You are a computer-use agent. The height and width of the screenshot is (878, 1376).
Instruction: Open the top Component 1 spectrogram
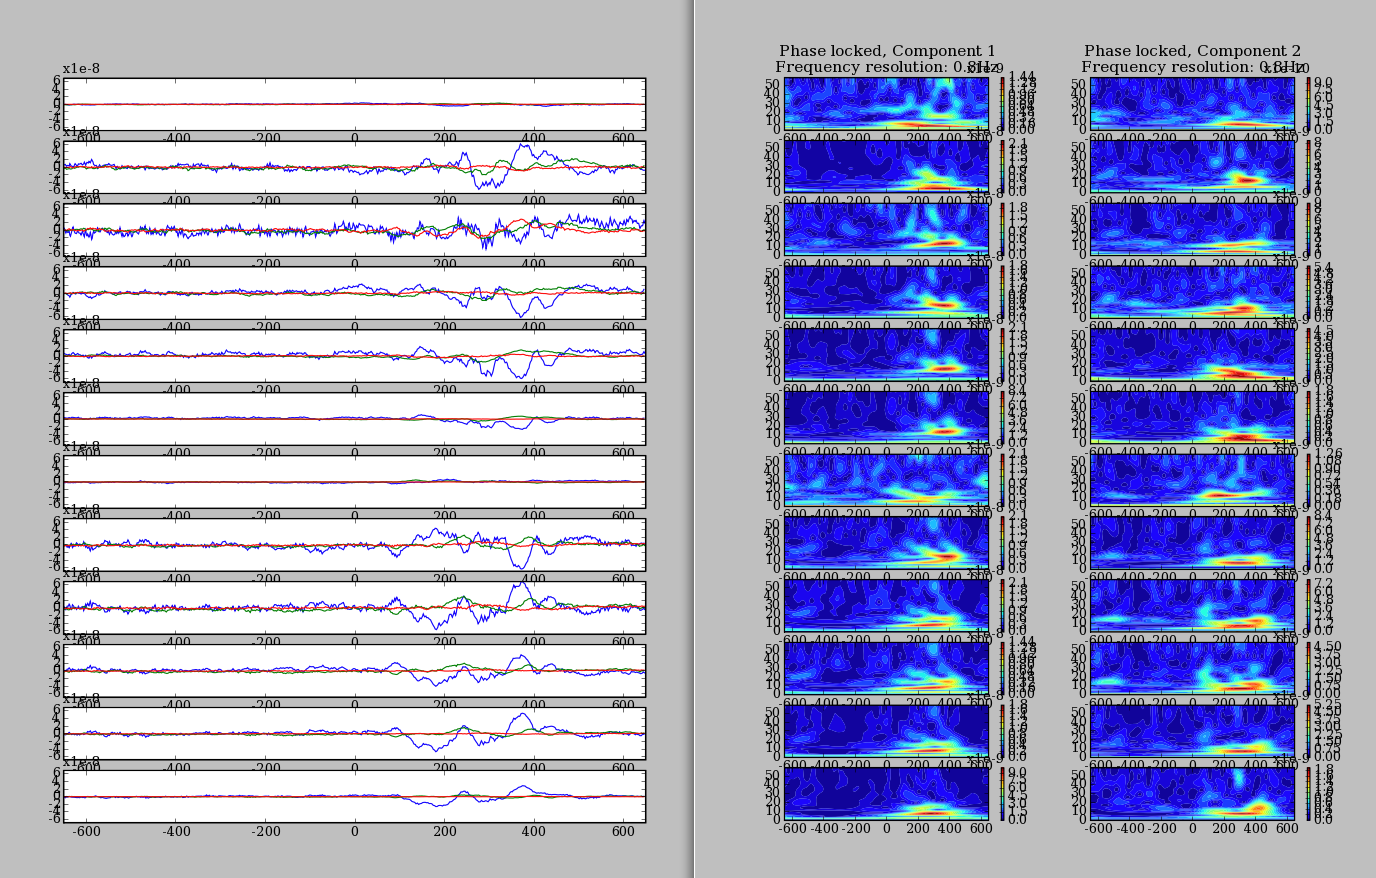click(887, 104)
